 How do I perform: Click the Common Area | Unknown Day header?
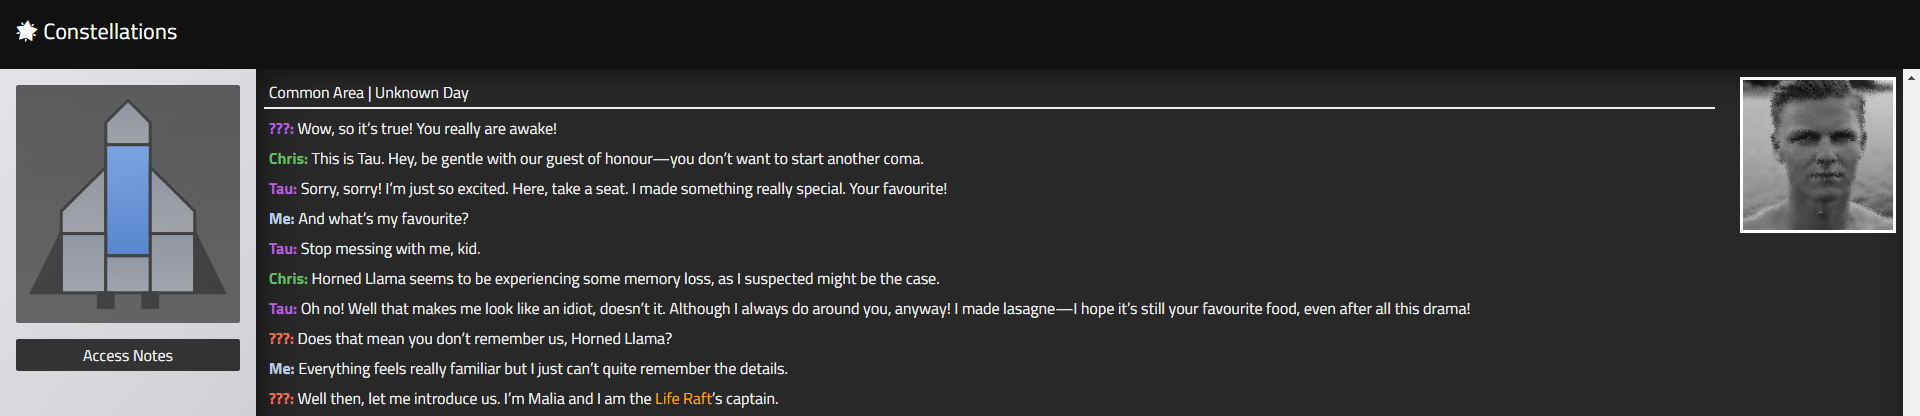368,93
